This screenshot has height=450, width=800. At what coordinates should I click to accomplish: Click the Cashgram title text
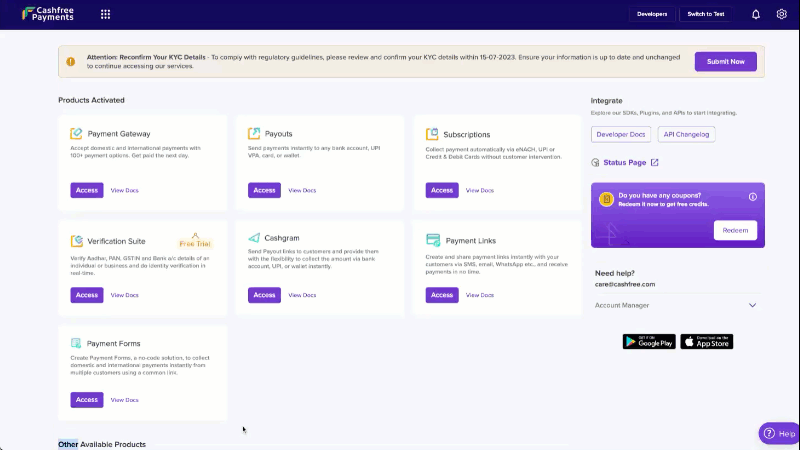282,238
